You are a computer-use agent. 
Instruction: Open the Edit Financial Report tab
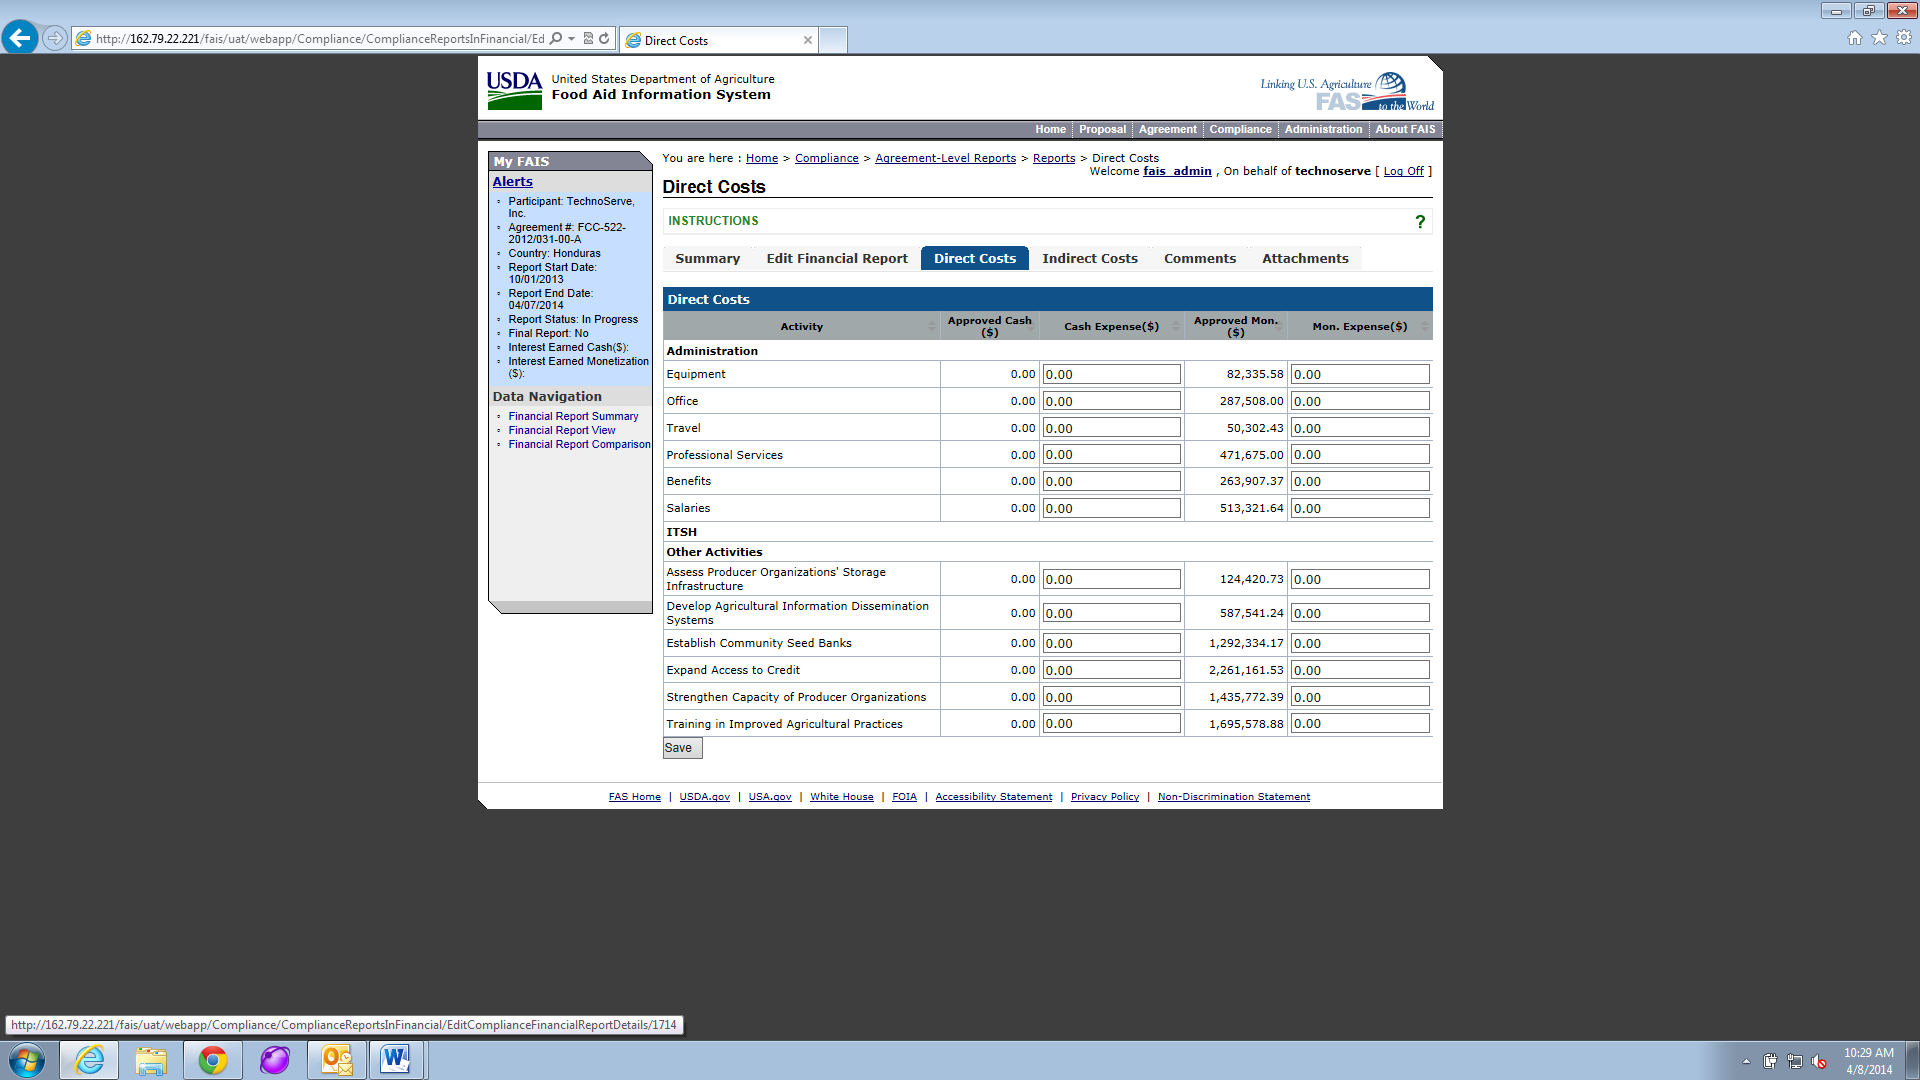pyautogui.click(x=836, y=258)
